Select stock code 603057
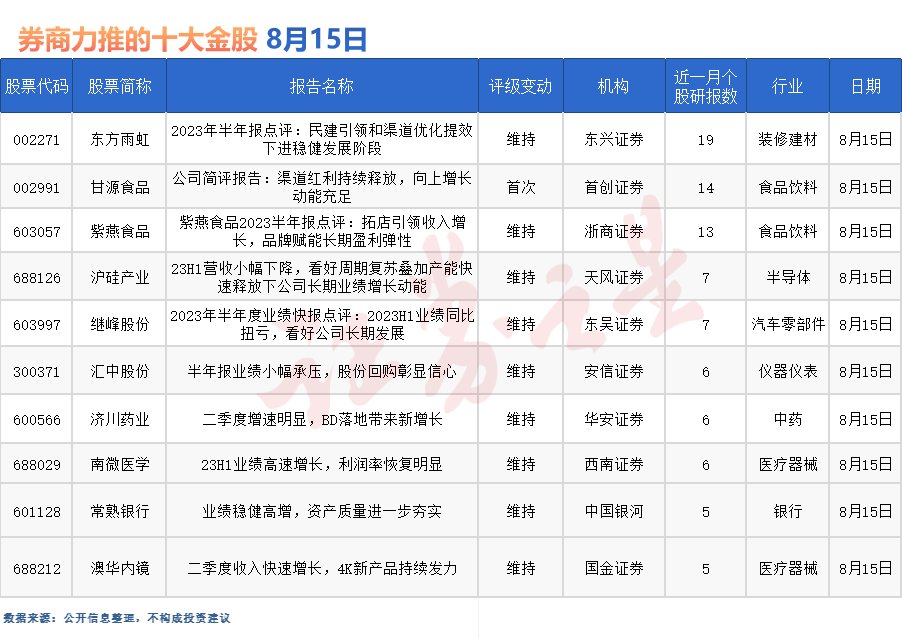Viewport: 902px width, 638px height. coord(36,231)
